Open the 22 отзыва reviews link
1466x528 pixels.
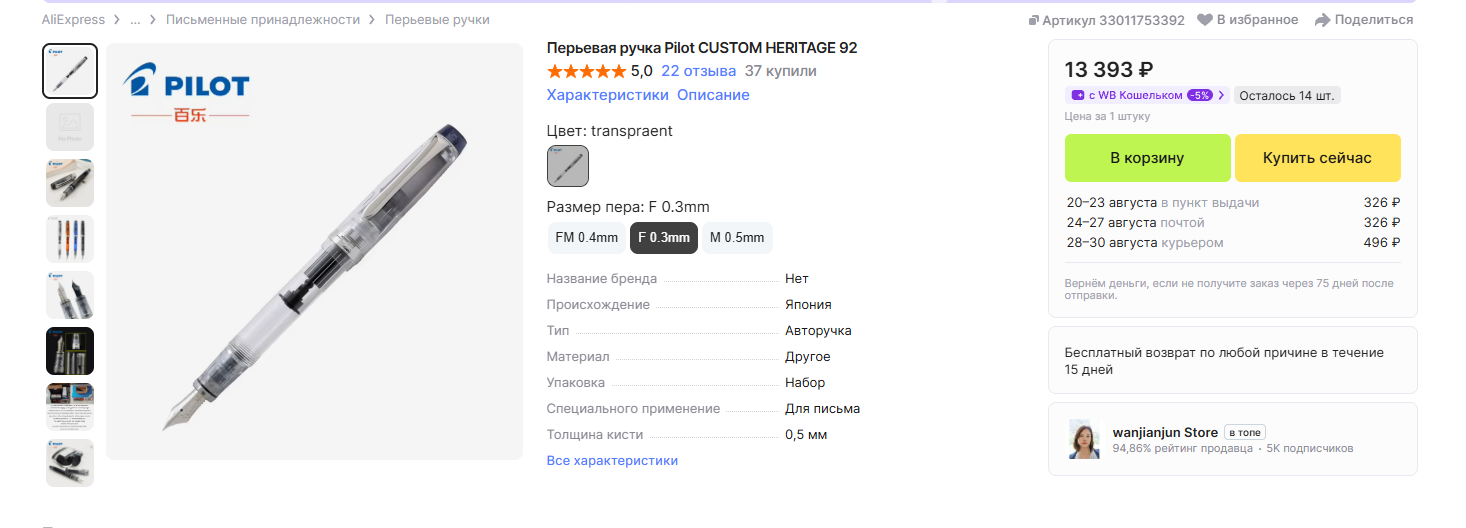pos(698,71)
